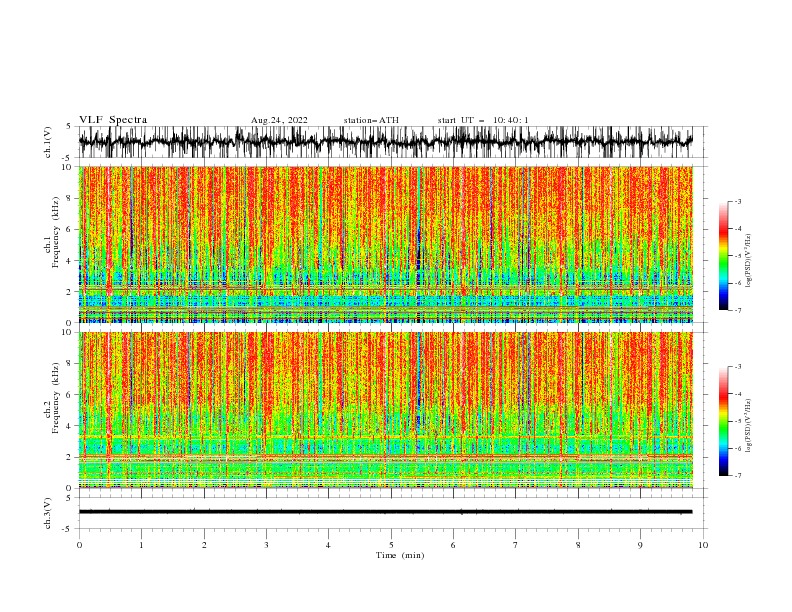Click the "ch.1(V)" axis label
The width and height of the screenshot is (792, 612).
(x=47, y=142)
